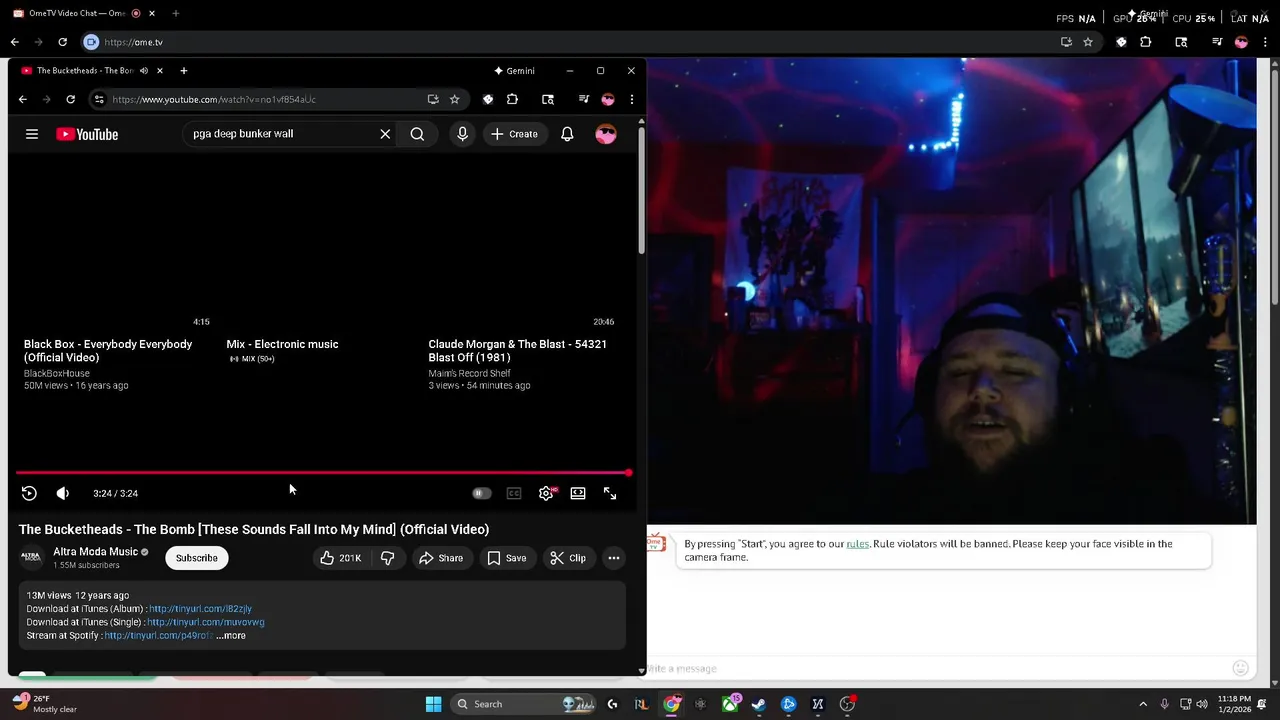Open Gemini in the YouTube window
This screenshot has width=1280, height=720.
(x=514, y=71)
